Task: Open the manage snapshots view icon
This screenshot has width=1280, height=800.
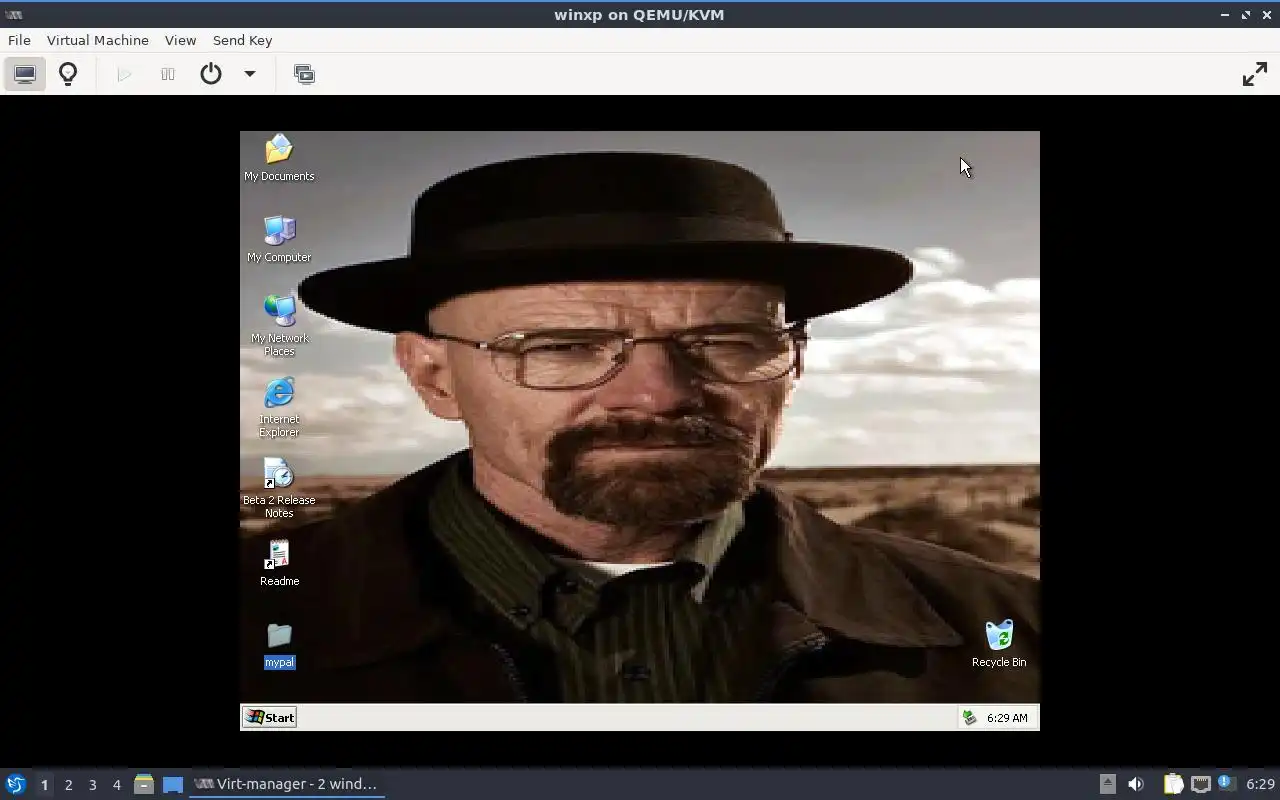Action: coord(304,74)
